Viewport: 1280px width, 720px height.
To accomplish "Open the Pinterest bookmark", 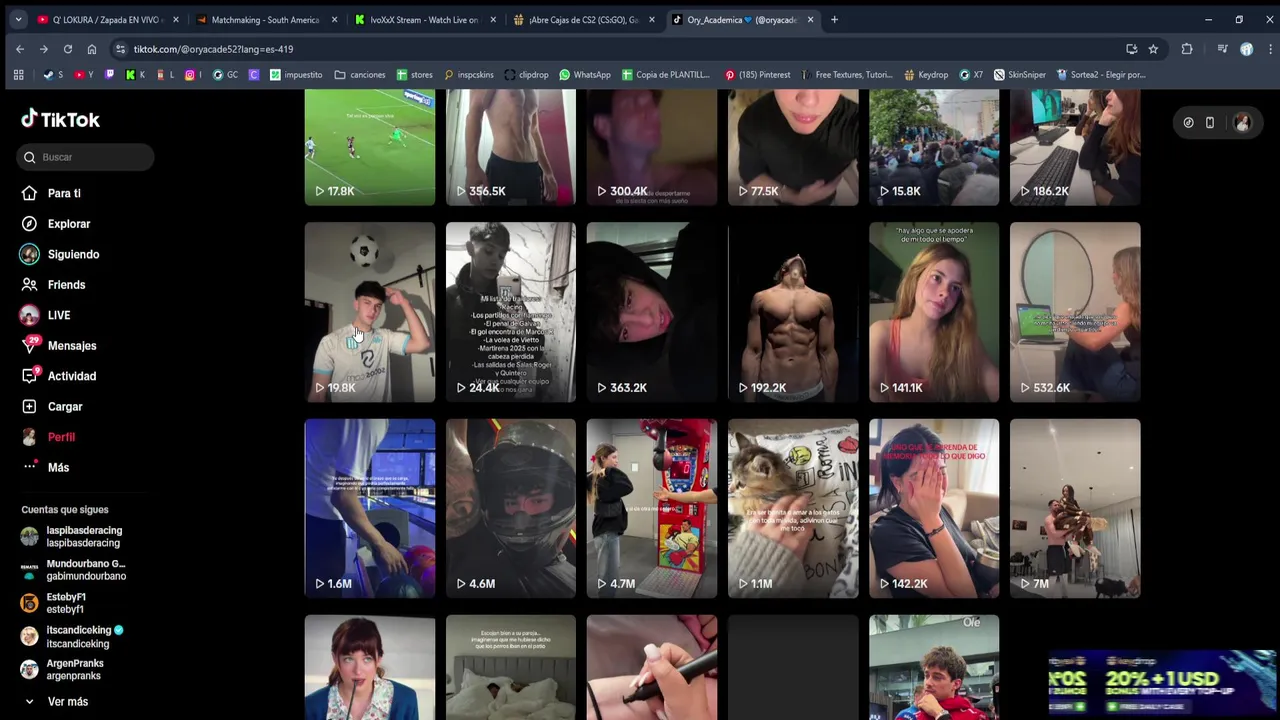I will click(x=757, y=75).
